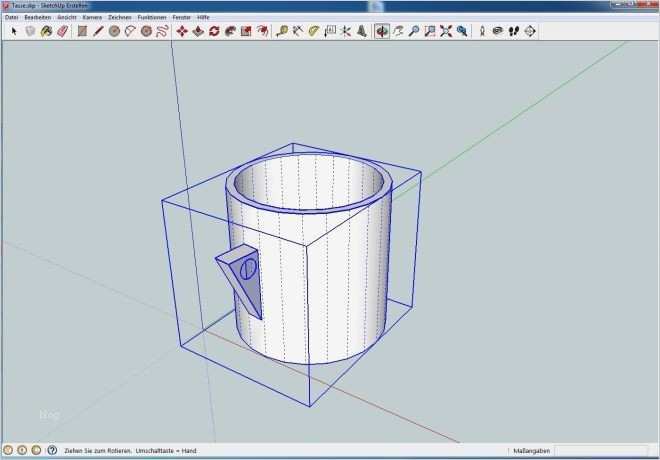Select the arrow Select tool
The image size is (660, 460).
coord(14,31)
